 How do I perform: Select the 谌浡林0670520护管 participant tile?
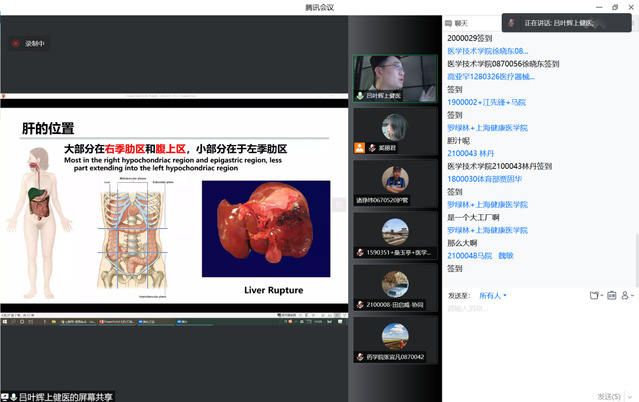(394, 178)
